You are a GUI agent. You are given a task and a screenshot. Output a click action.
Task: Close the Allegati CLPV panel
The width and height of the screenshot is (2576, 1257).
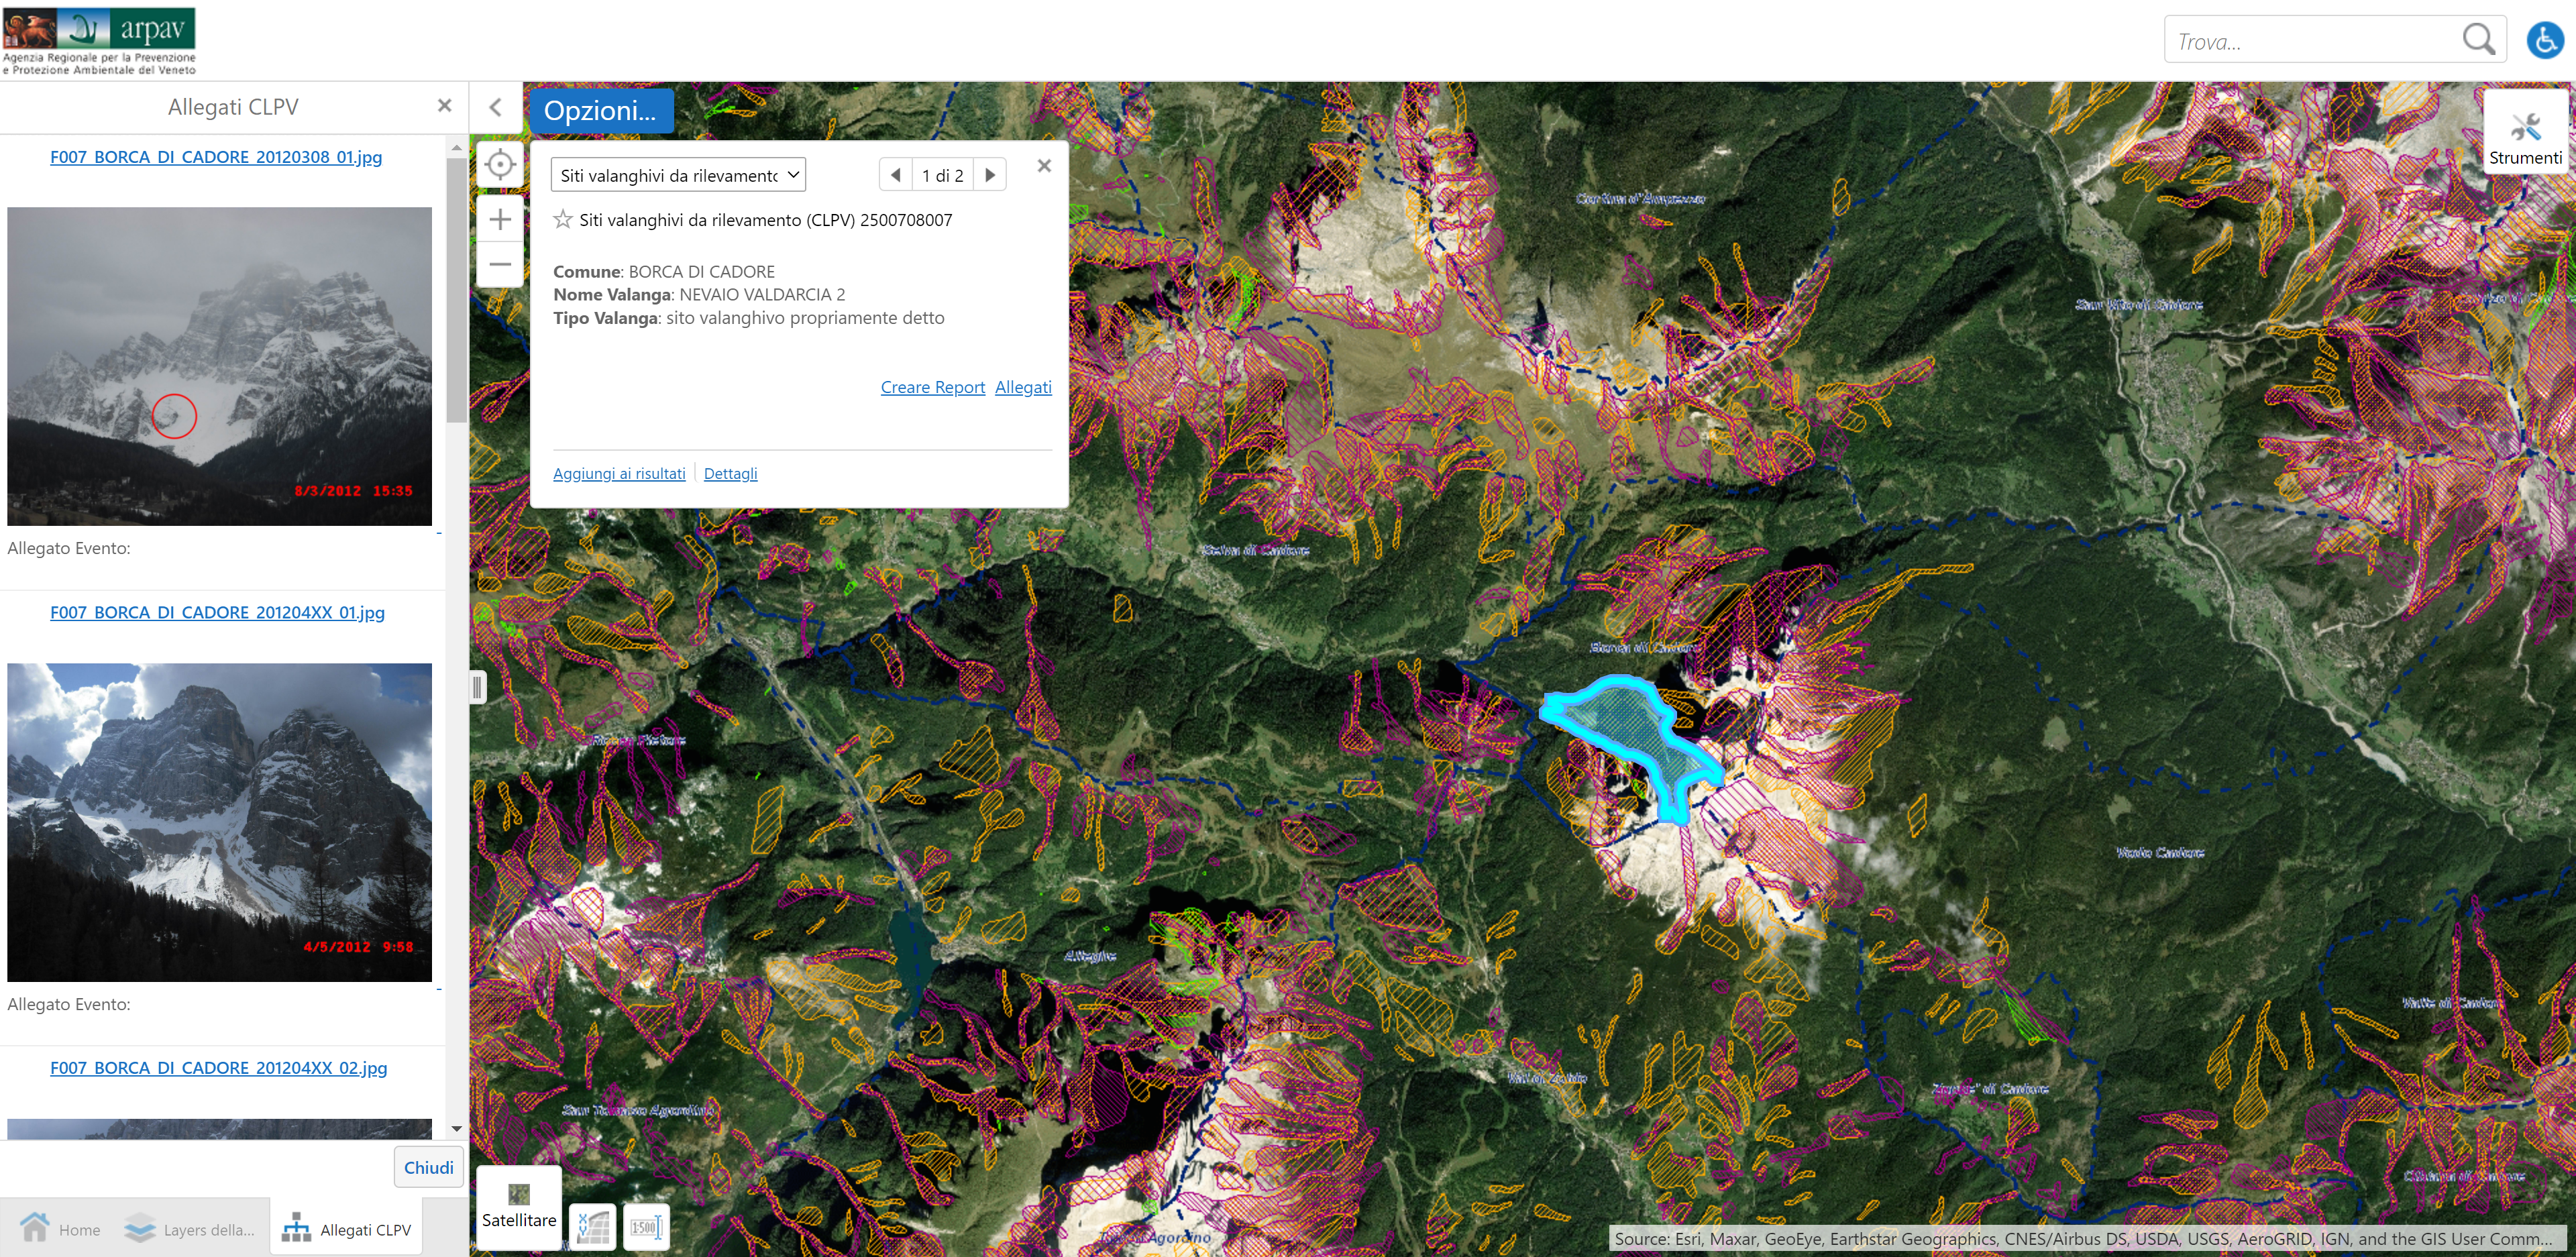pos(445,106)
